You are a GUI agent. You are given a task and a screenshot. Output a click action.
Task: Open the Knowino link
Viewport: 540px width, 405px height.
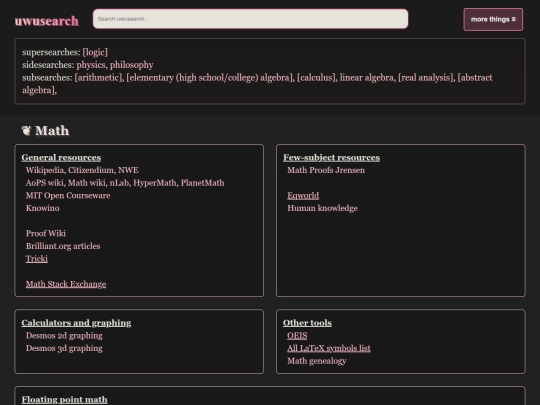pyautogui.click(x=43, y=208)
